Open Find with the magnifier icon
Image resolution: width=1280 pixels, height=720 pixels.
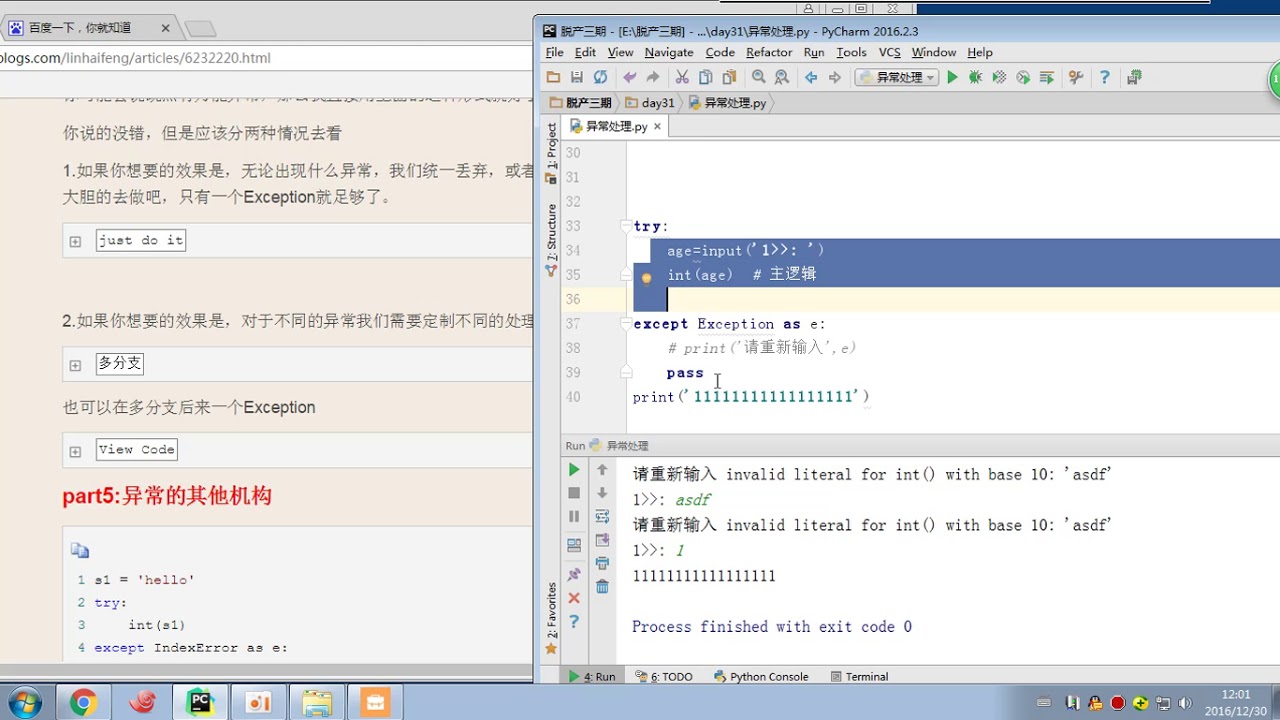(x=758, y=77)
